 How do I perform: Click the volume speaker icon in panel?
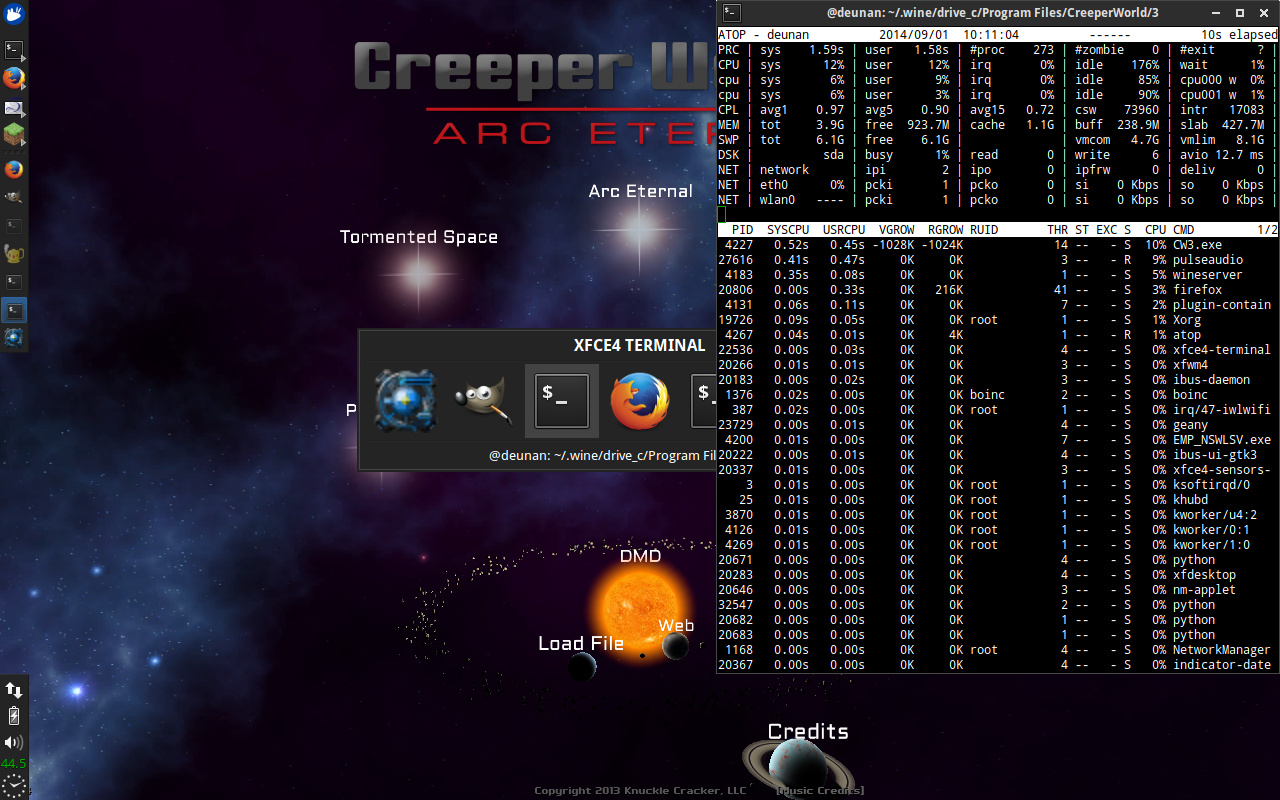coord(14,742)
